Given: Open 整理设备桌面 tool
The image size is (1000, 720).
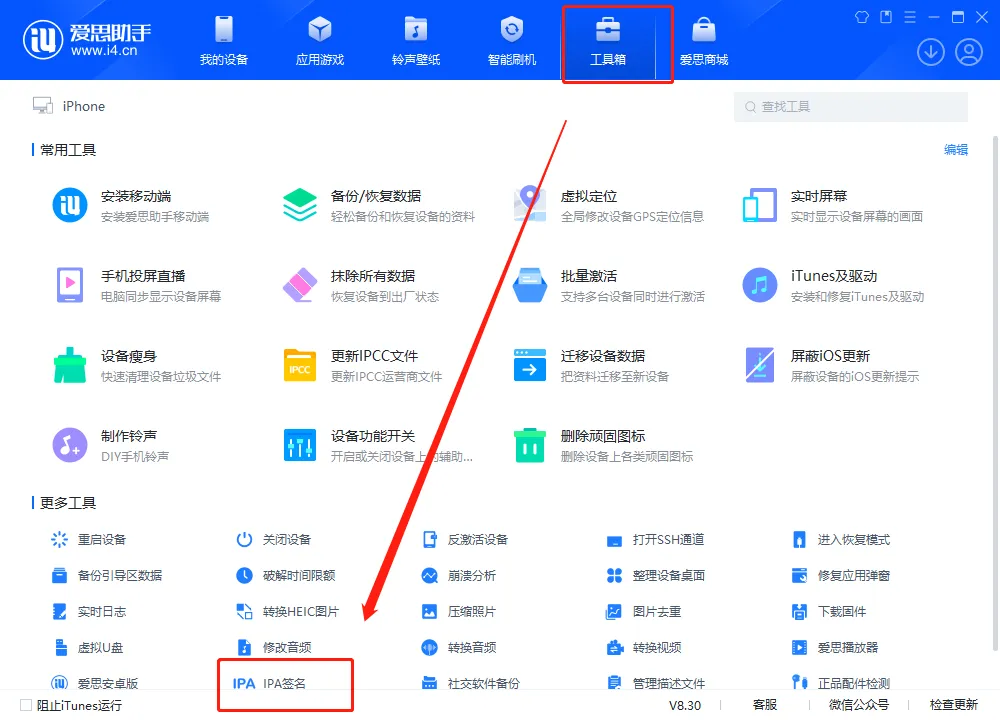Looking at the screenshot, I should (655, 575).
